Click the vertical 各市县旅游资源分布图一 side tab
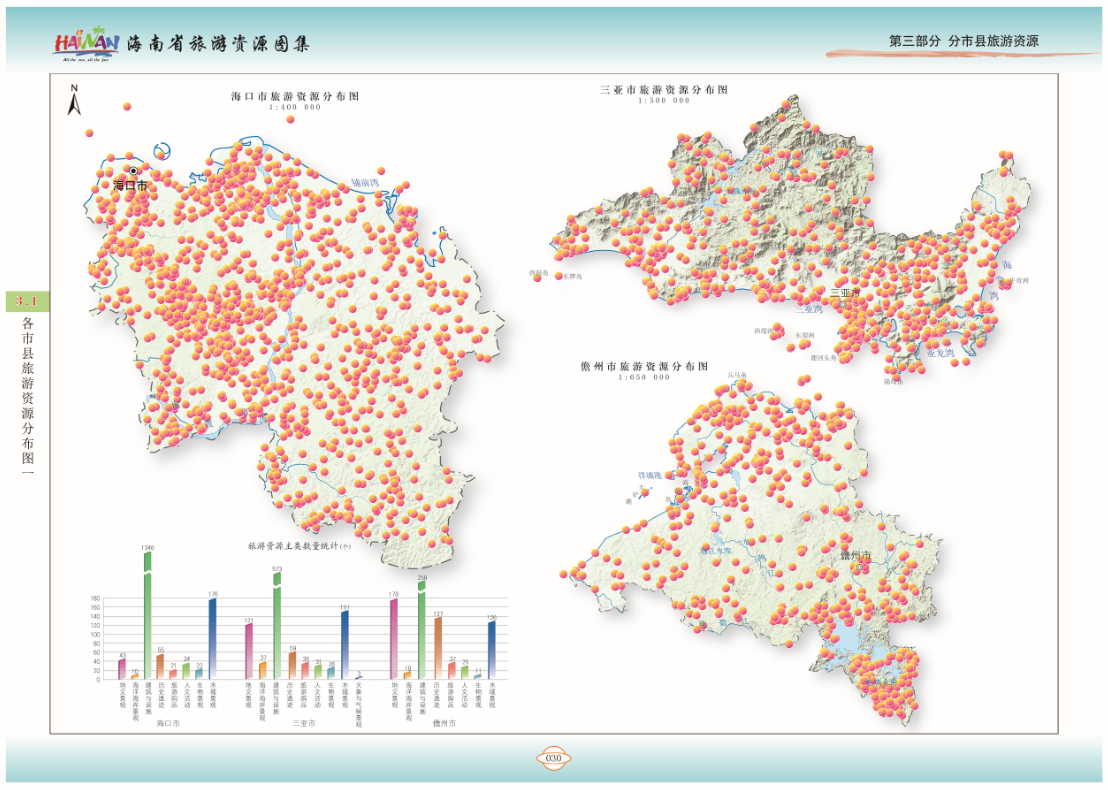 pyautogui.click(x=27, y=400)
